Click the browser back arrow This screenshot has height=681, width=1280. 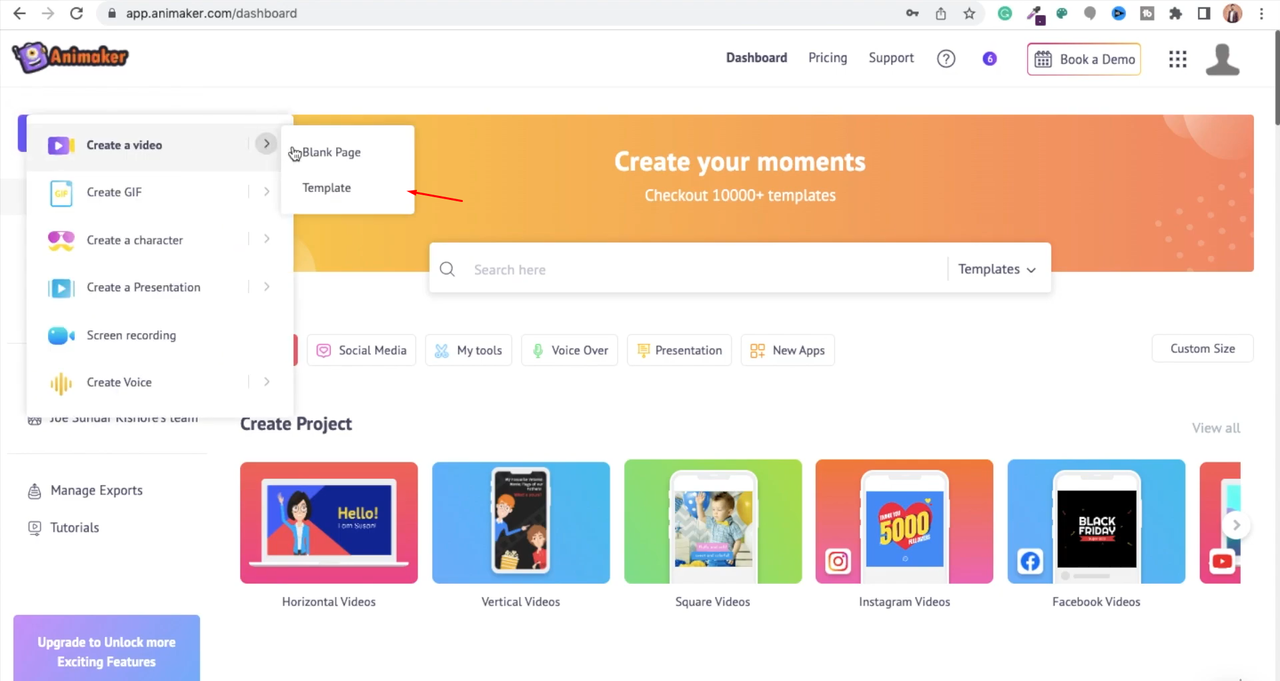pyautogui.click(x=19, y=13)
